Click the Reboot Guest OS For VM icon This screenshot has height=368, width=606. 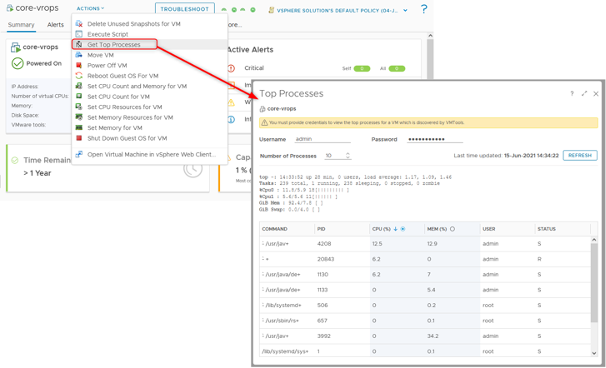(79, 76)
